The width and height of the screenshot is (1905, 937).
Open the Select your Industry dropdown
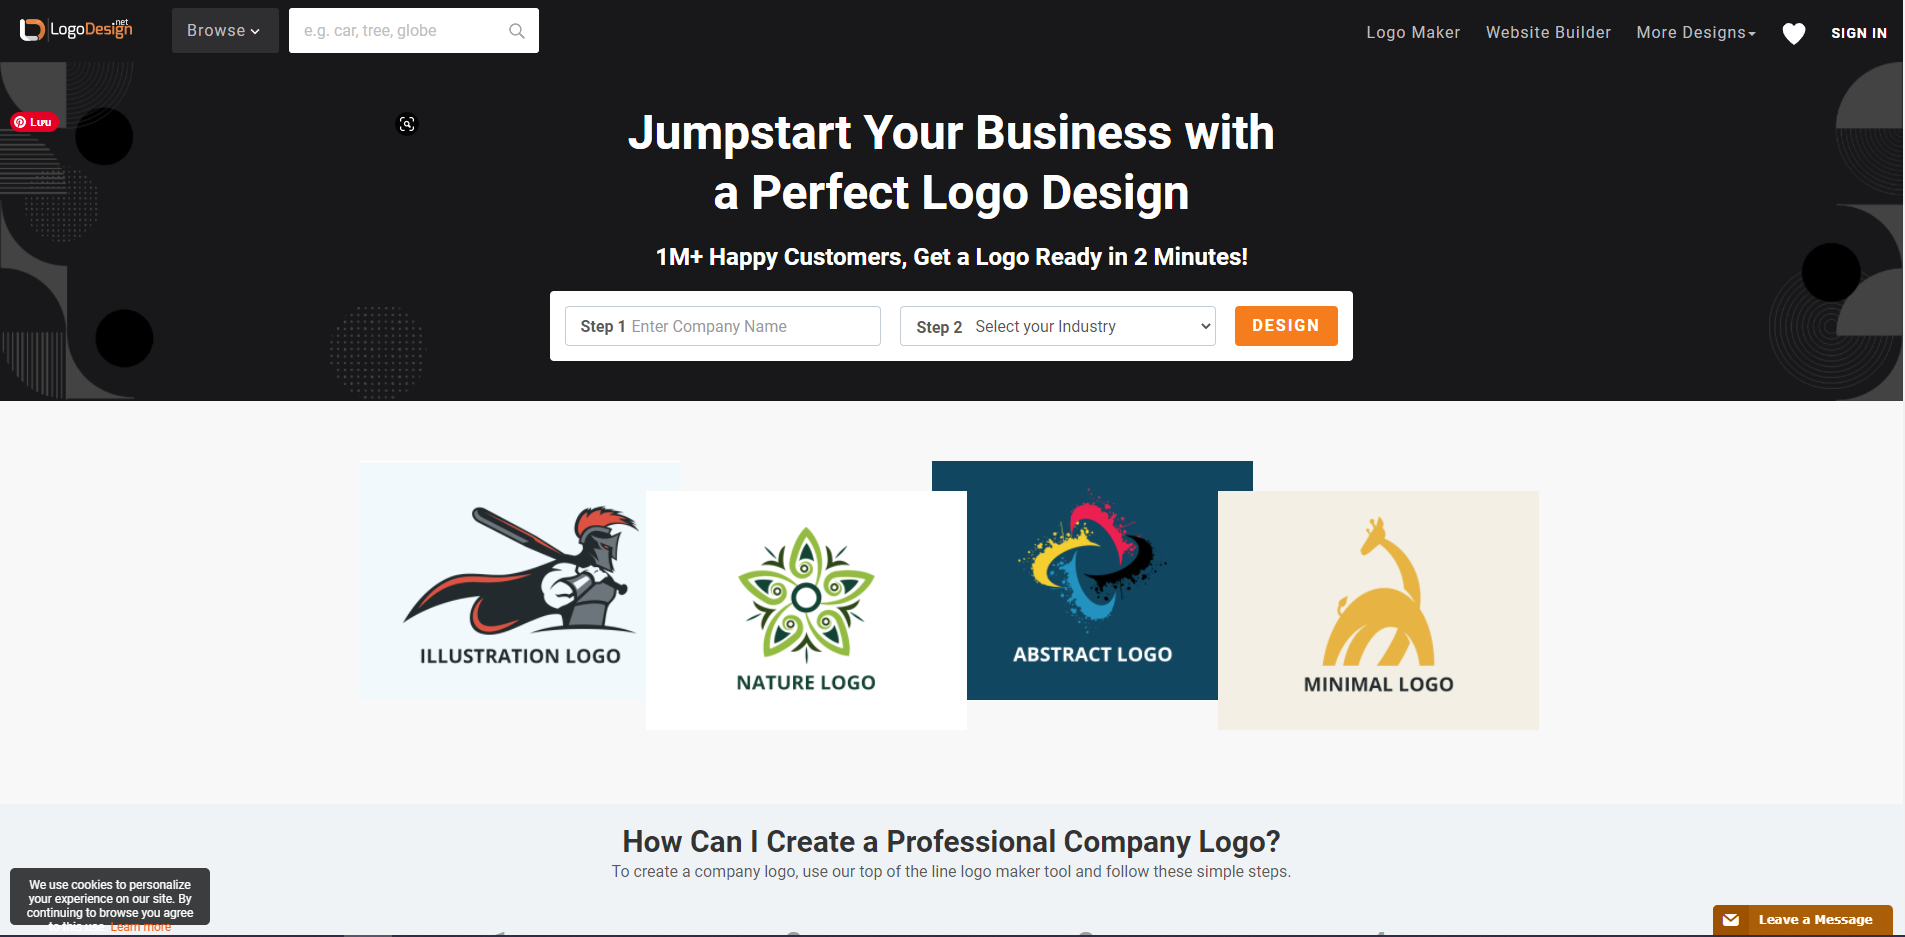pos(1058,326)
